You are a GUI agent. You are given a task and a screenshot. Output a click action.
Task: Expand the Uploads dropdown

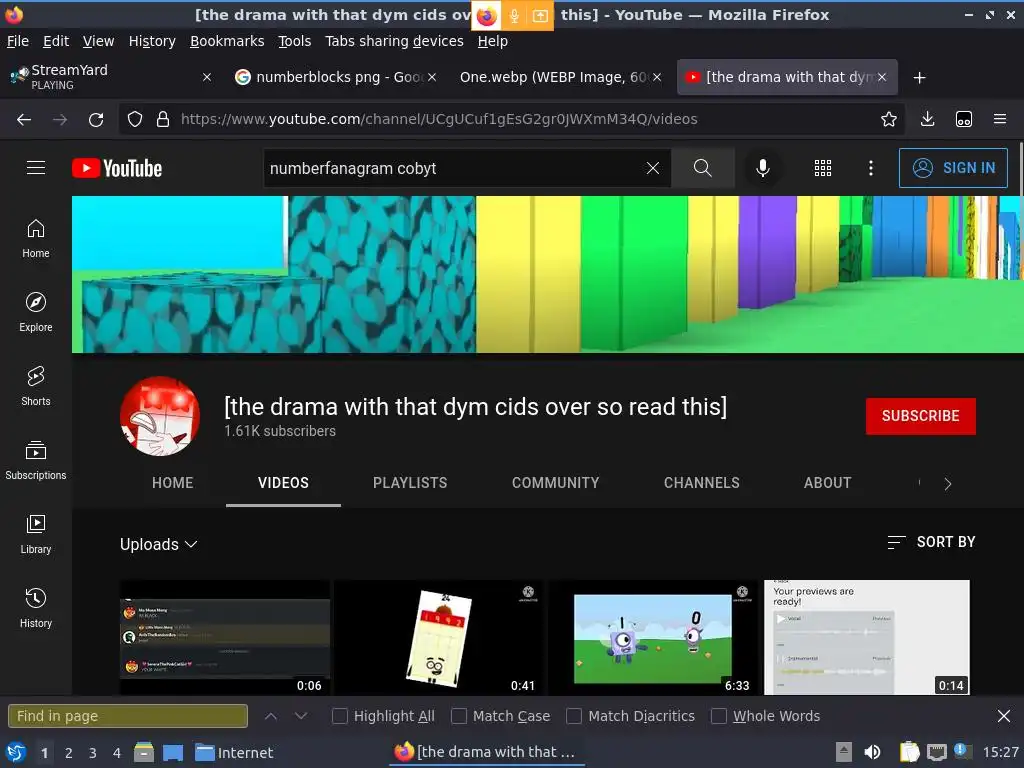[x=159, y=544]
